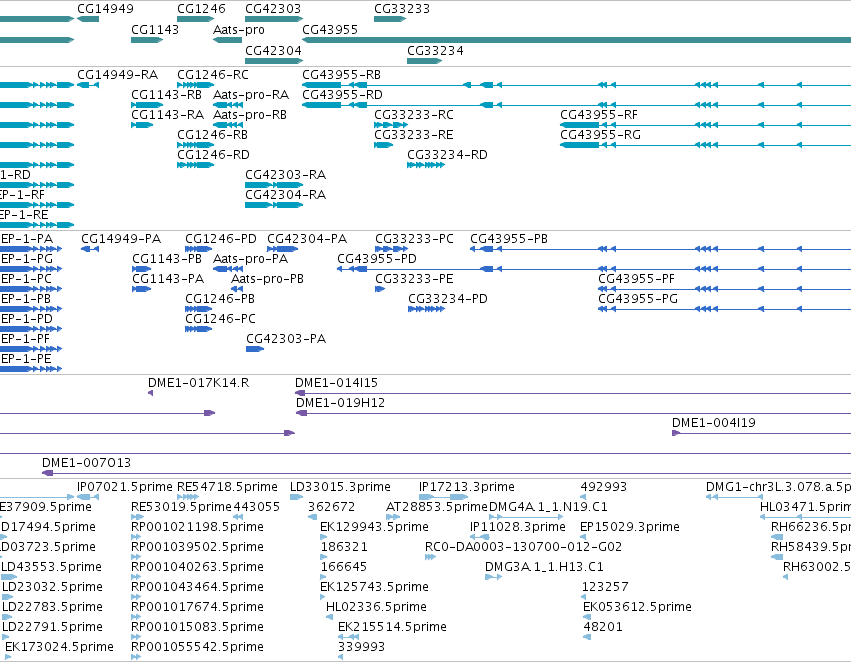Screen dimensions: 851x662
Task: Open EST IP17213.3prime label
Action: [467, 487]
